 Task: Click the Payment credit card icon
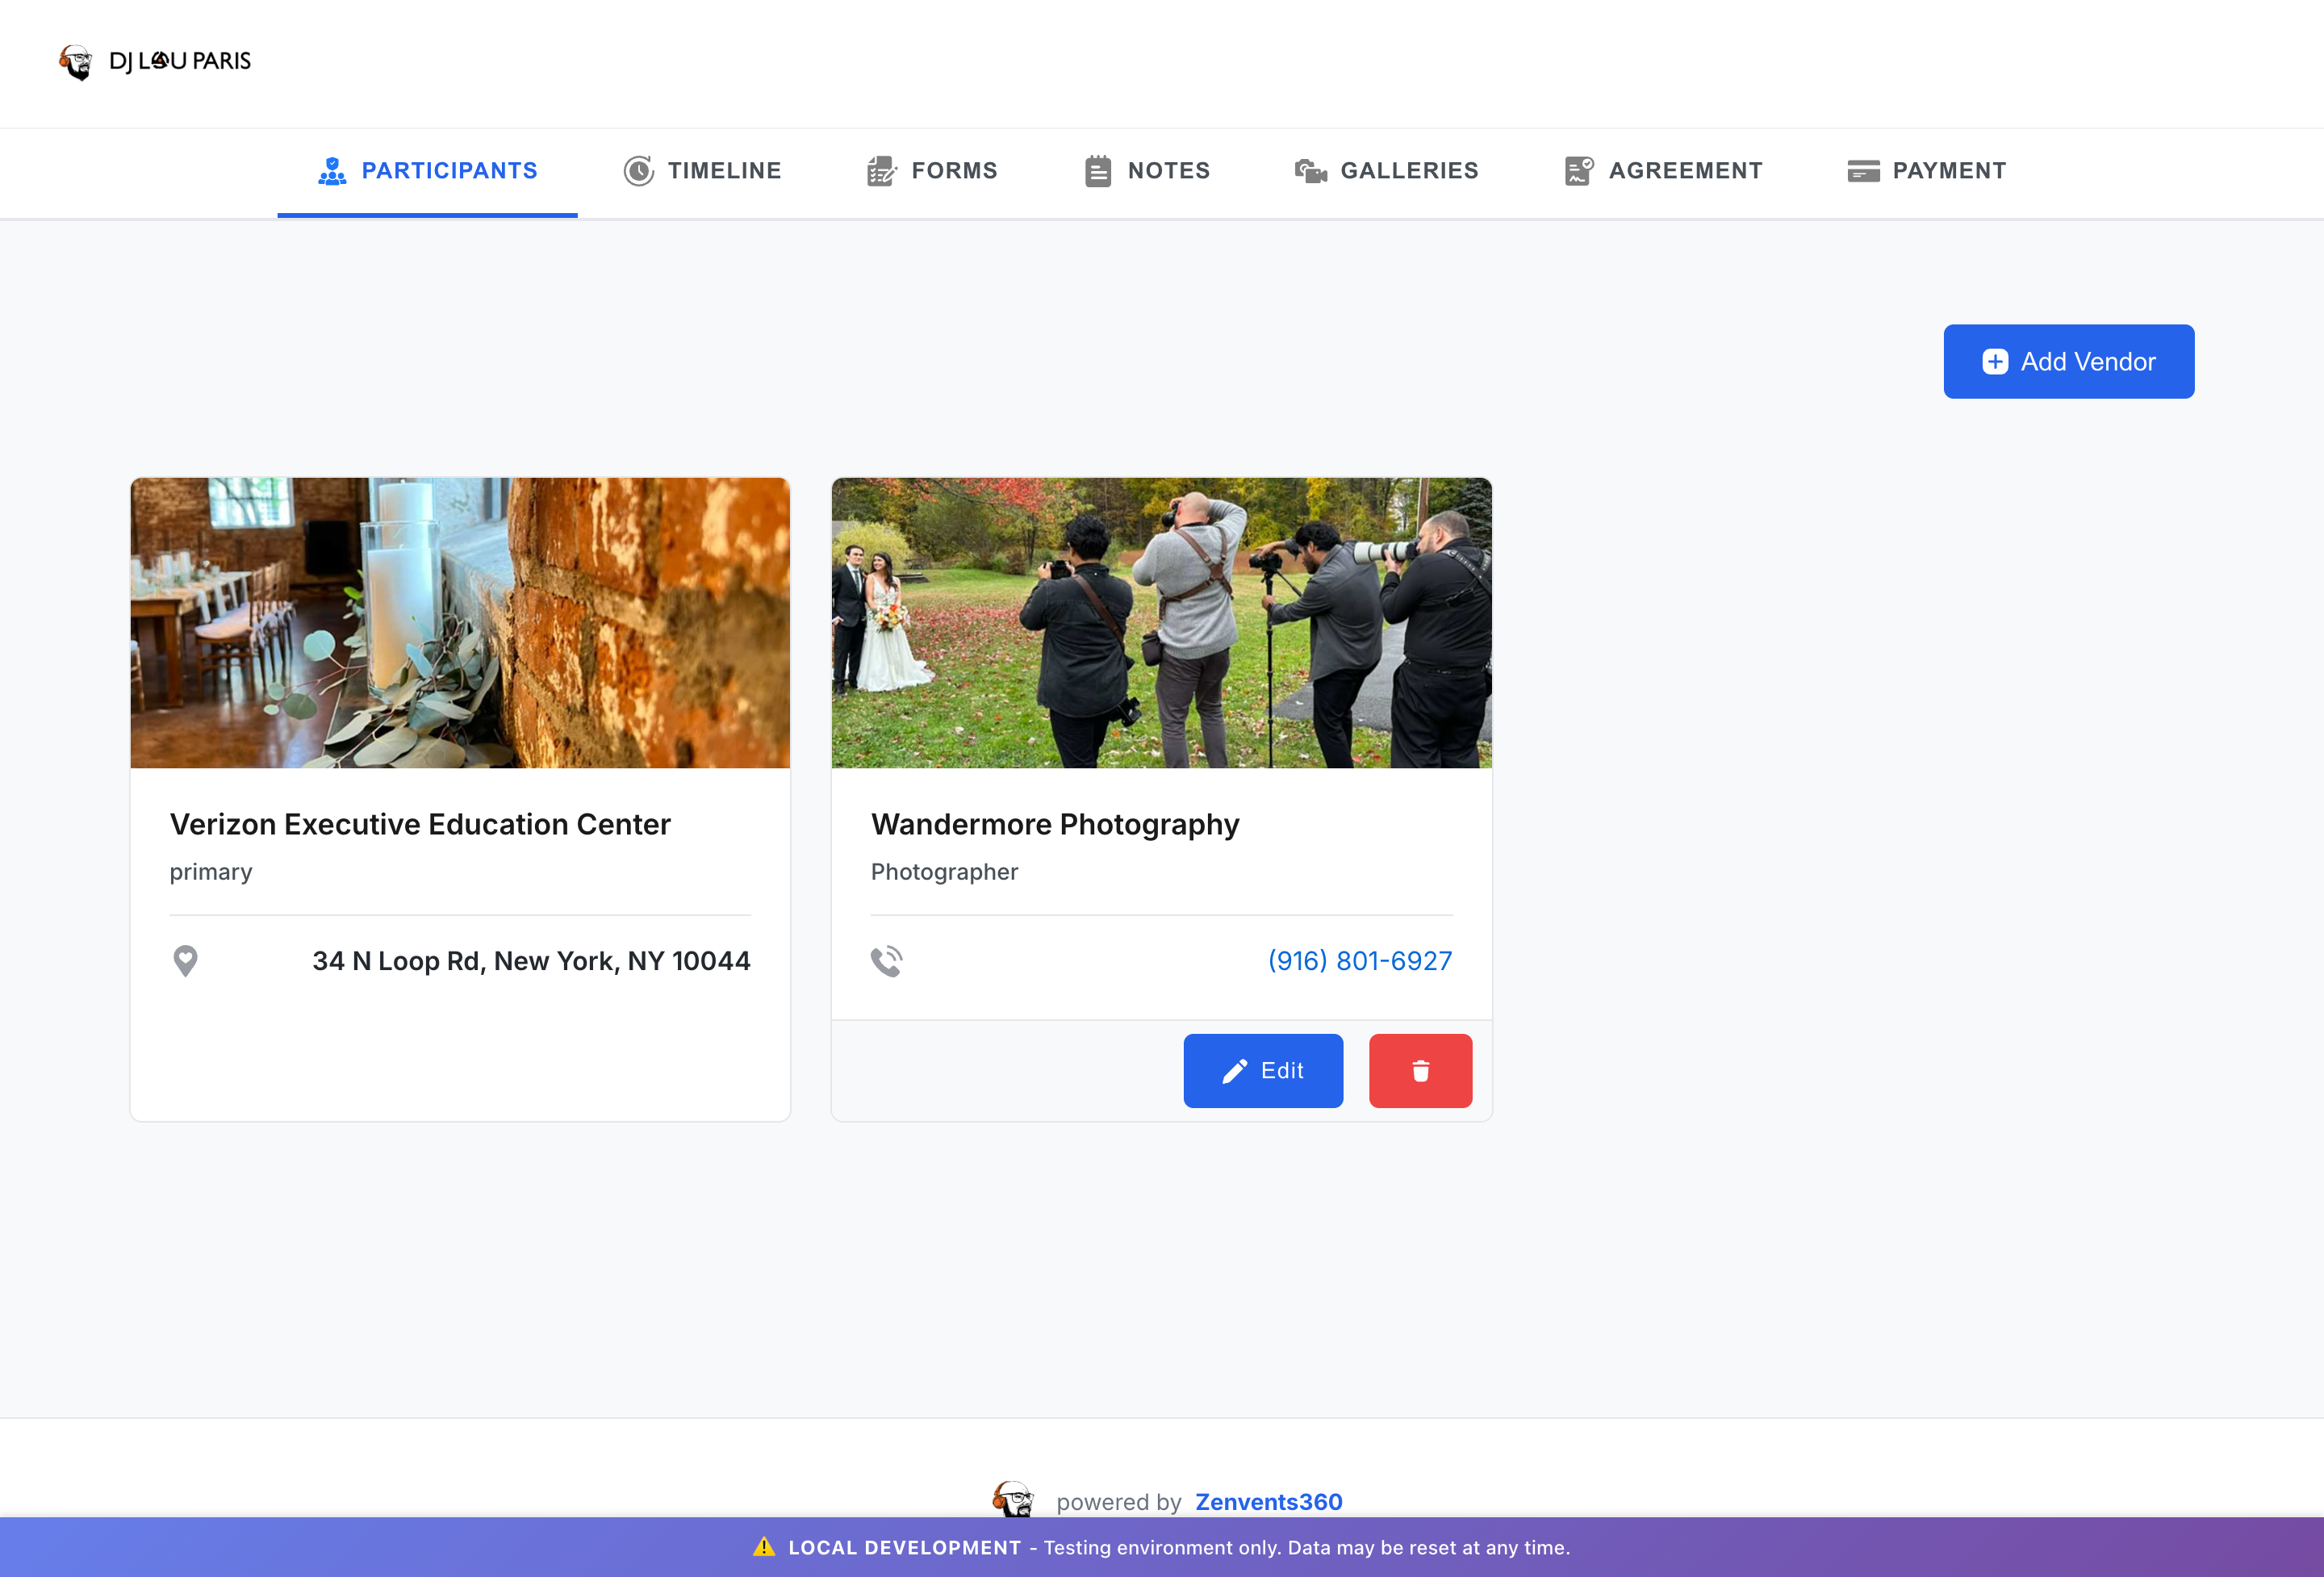pyautogui.click(x=1863, y=171)
